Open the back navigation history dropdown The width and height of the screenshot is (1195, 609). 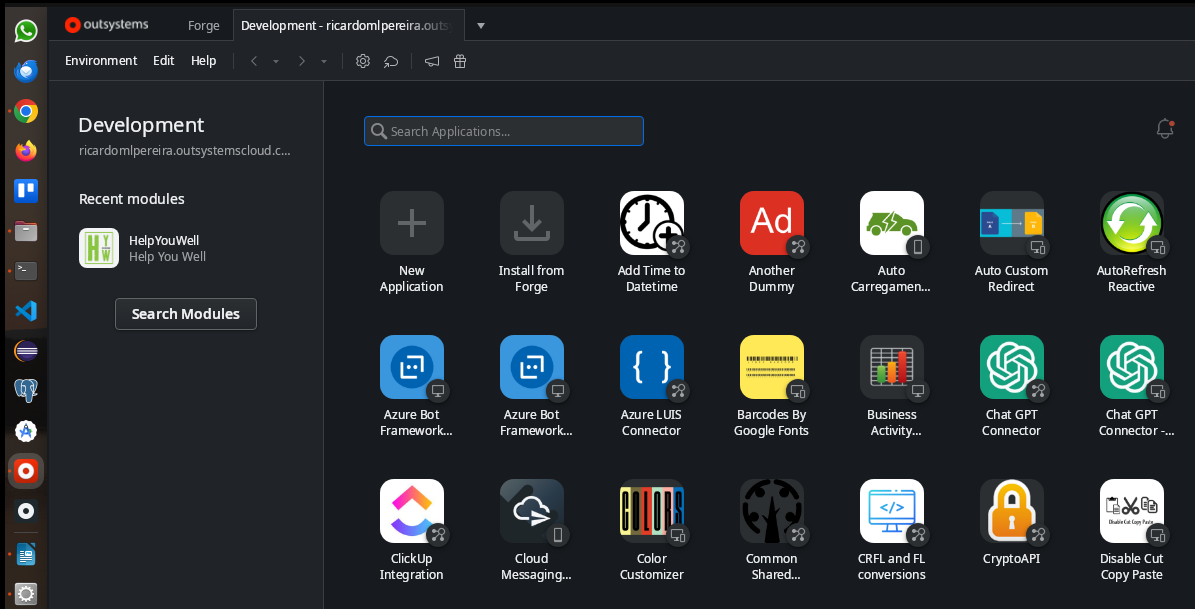(x=276, y=61)
